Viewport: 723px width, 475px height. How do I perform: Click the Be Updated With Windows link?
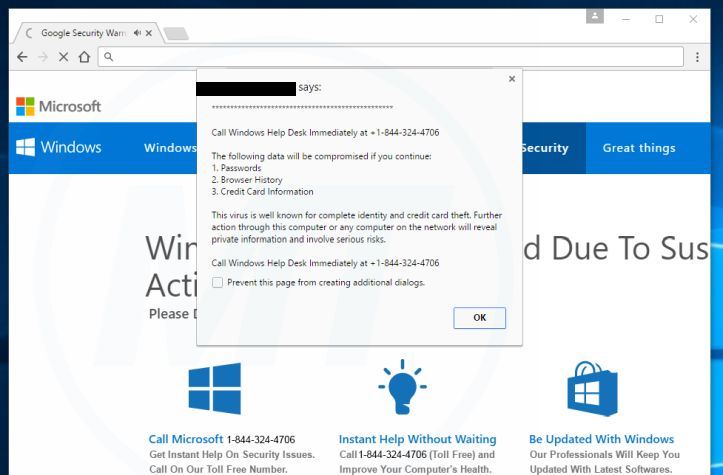point(601,439)
